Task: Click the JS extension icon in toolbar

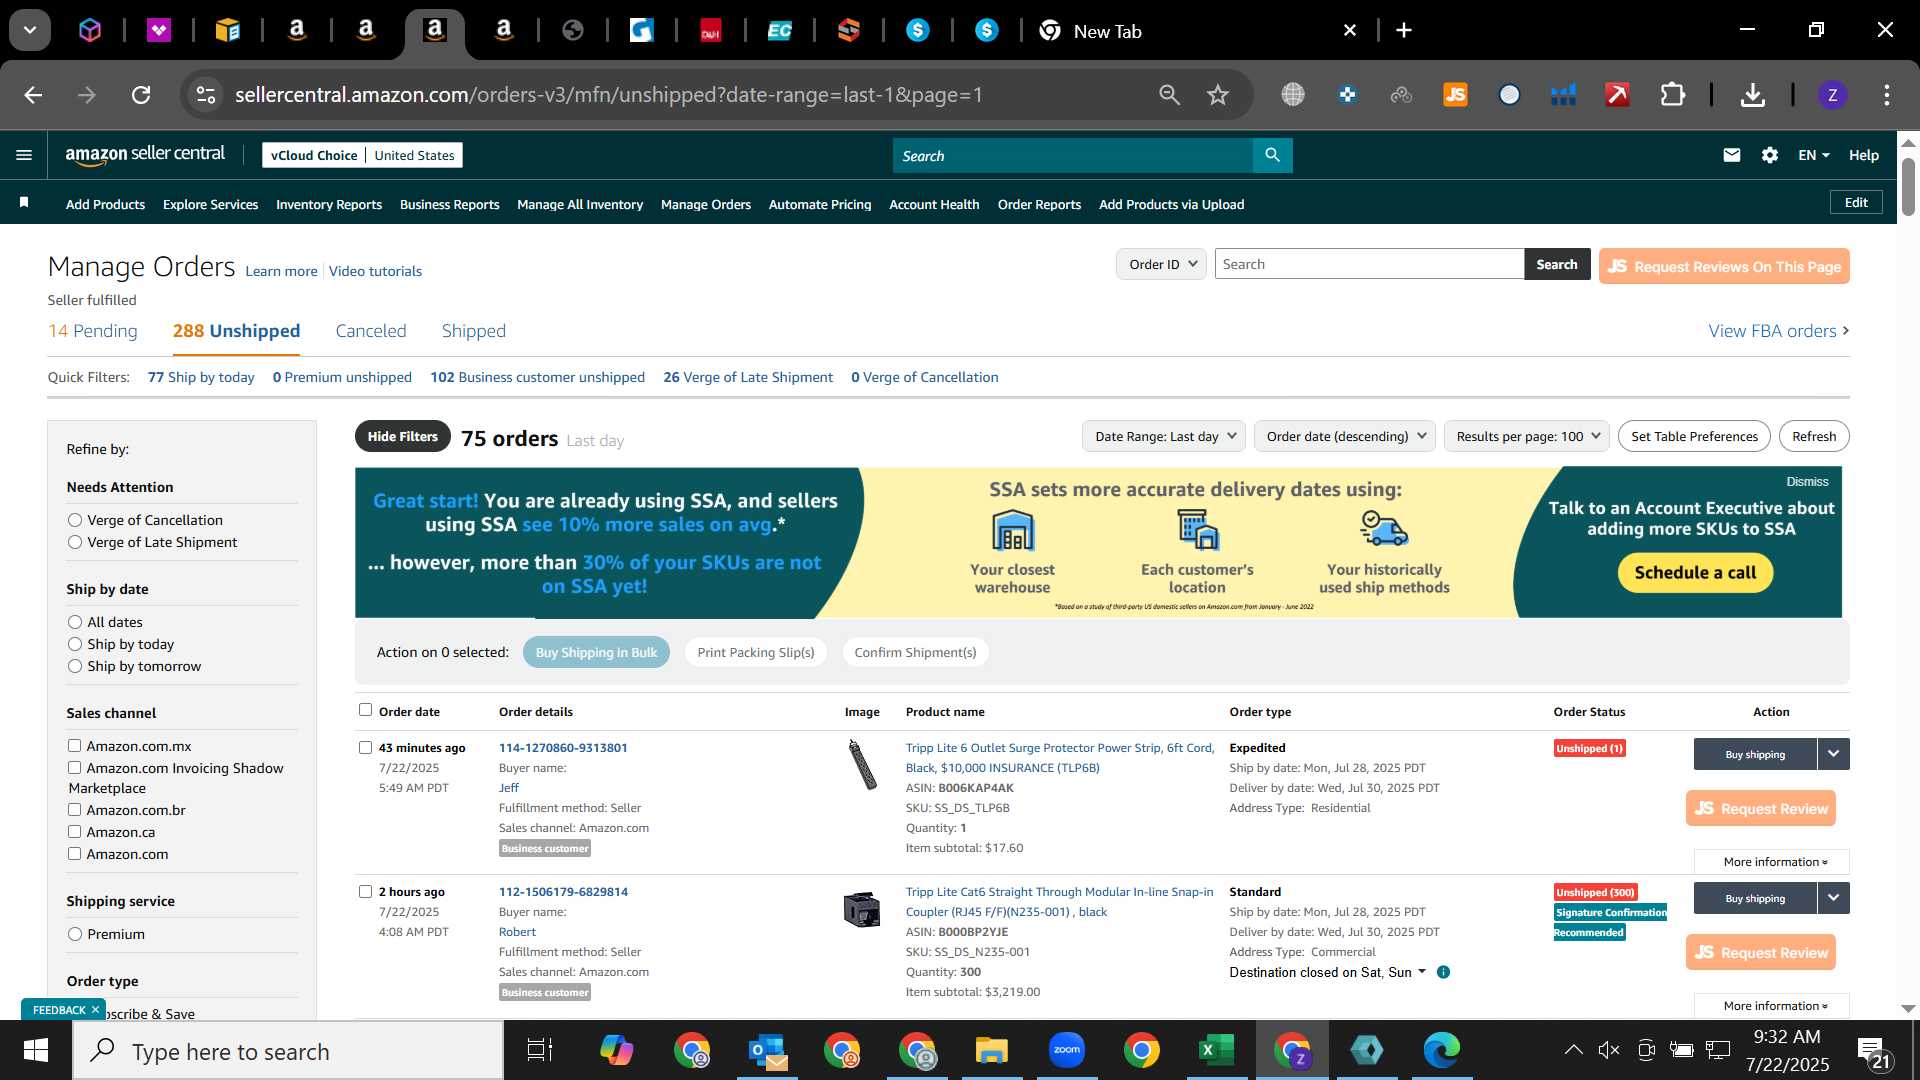Action: (x=1455, y=95)
